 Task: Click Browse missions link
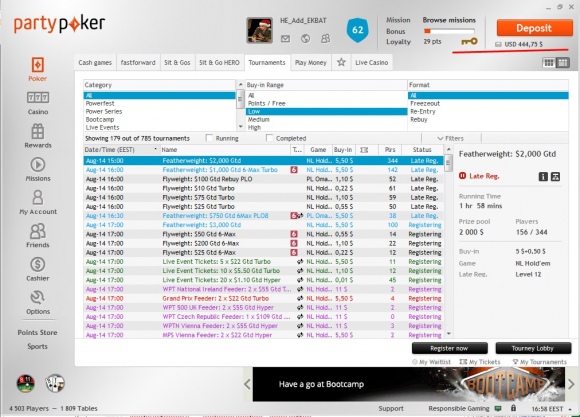click(449, 20)
